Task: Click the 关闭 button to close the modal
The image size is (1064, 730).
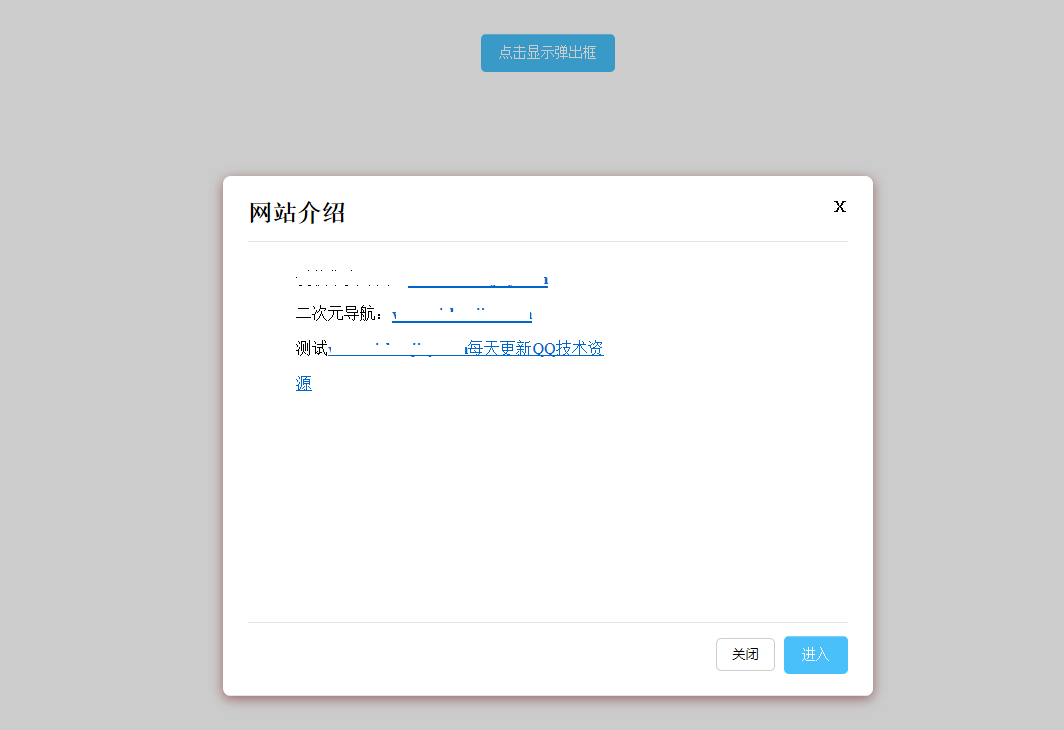Action: tap(745, 654)
